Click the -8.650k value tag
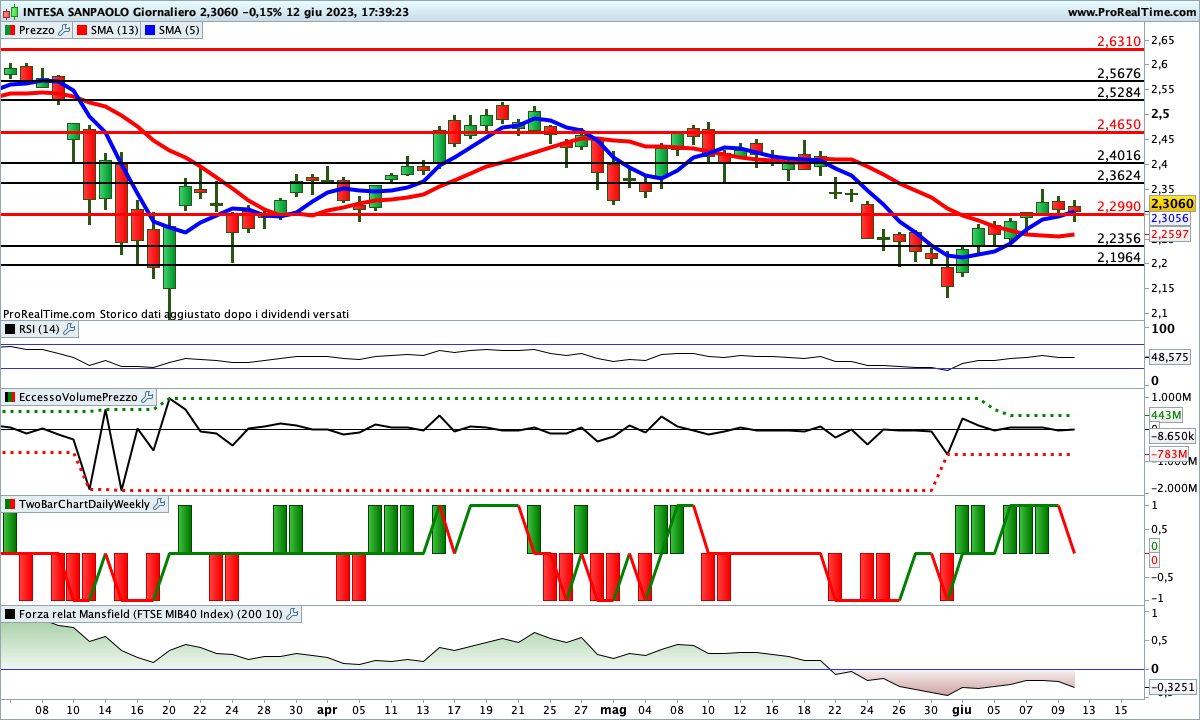Viewport: 1200px width, 720px height. pos(1172,436)
